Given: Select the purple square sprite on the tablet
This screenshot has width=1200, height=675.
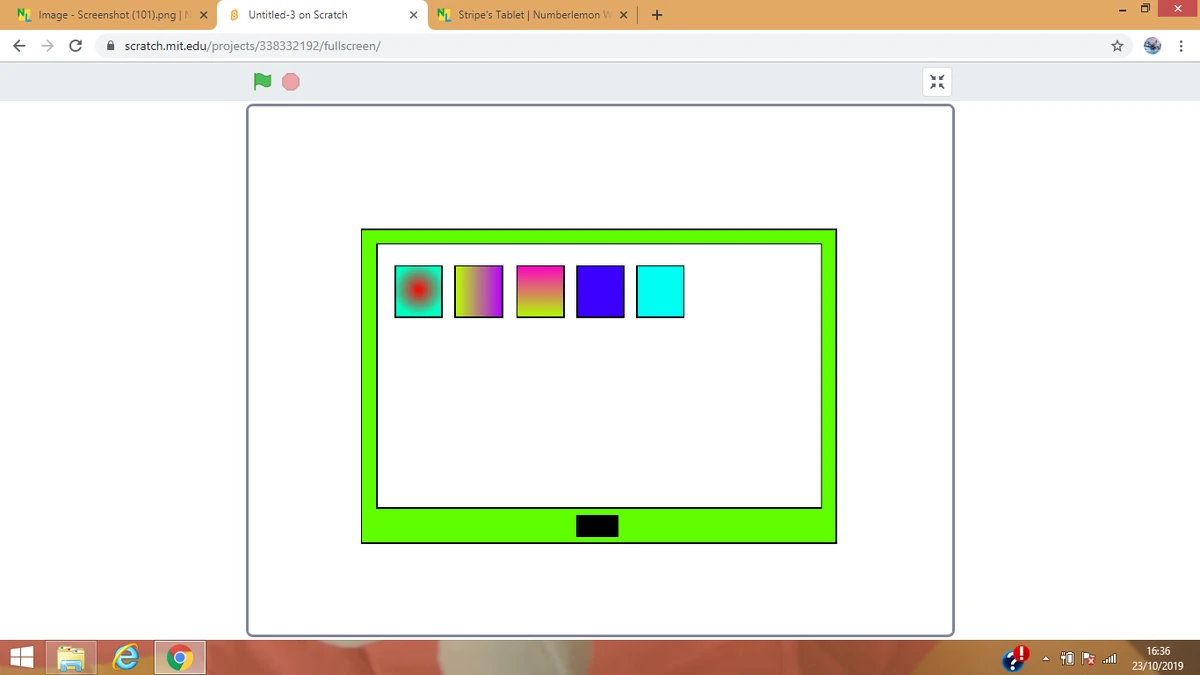Looking at the screenshot, I should pos(600,291).
